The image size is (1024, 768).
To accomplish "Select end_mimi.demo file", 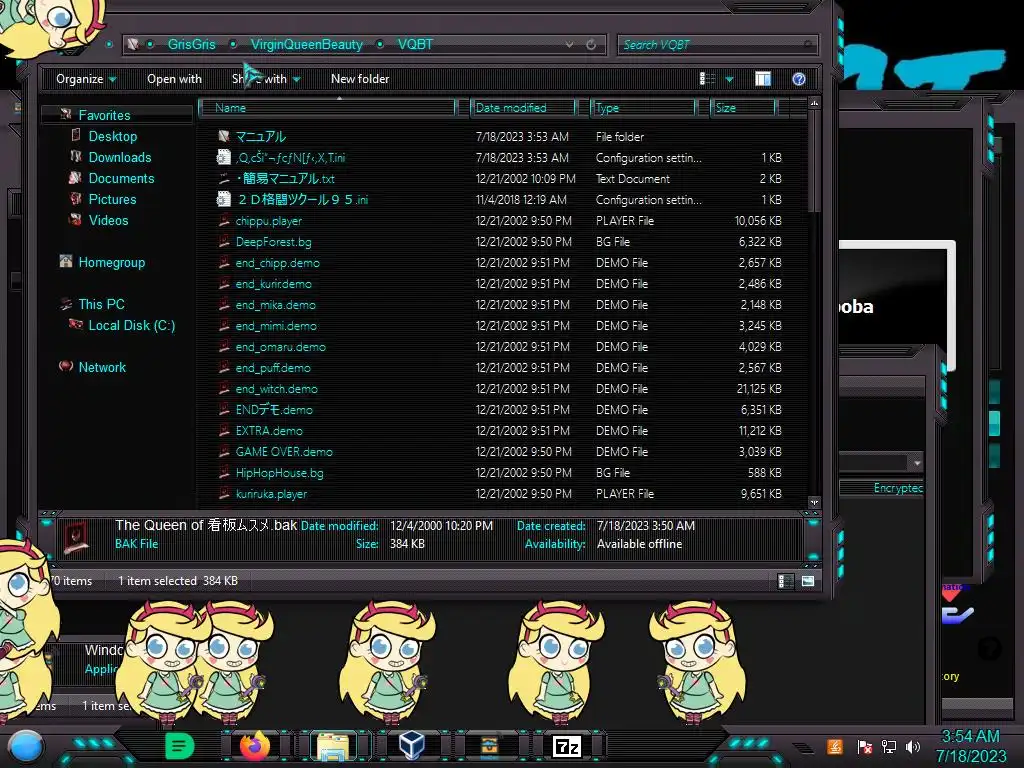I will (x=276, y=325).
